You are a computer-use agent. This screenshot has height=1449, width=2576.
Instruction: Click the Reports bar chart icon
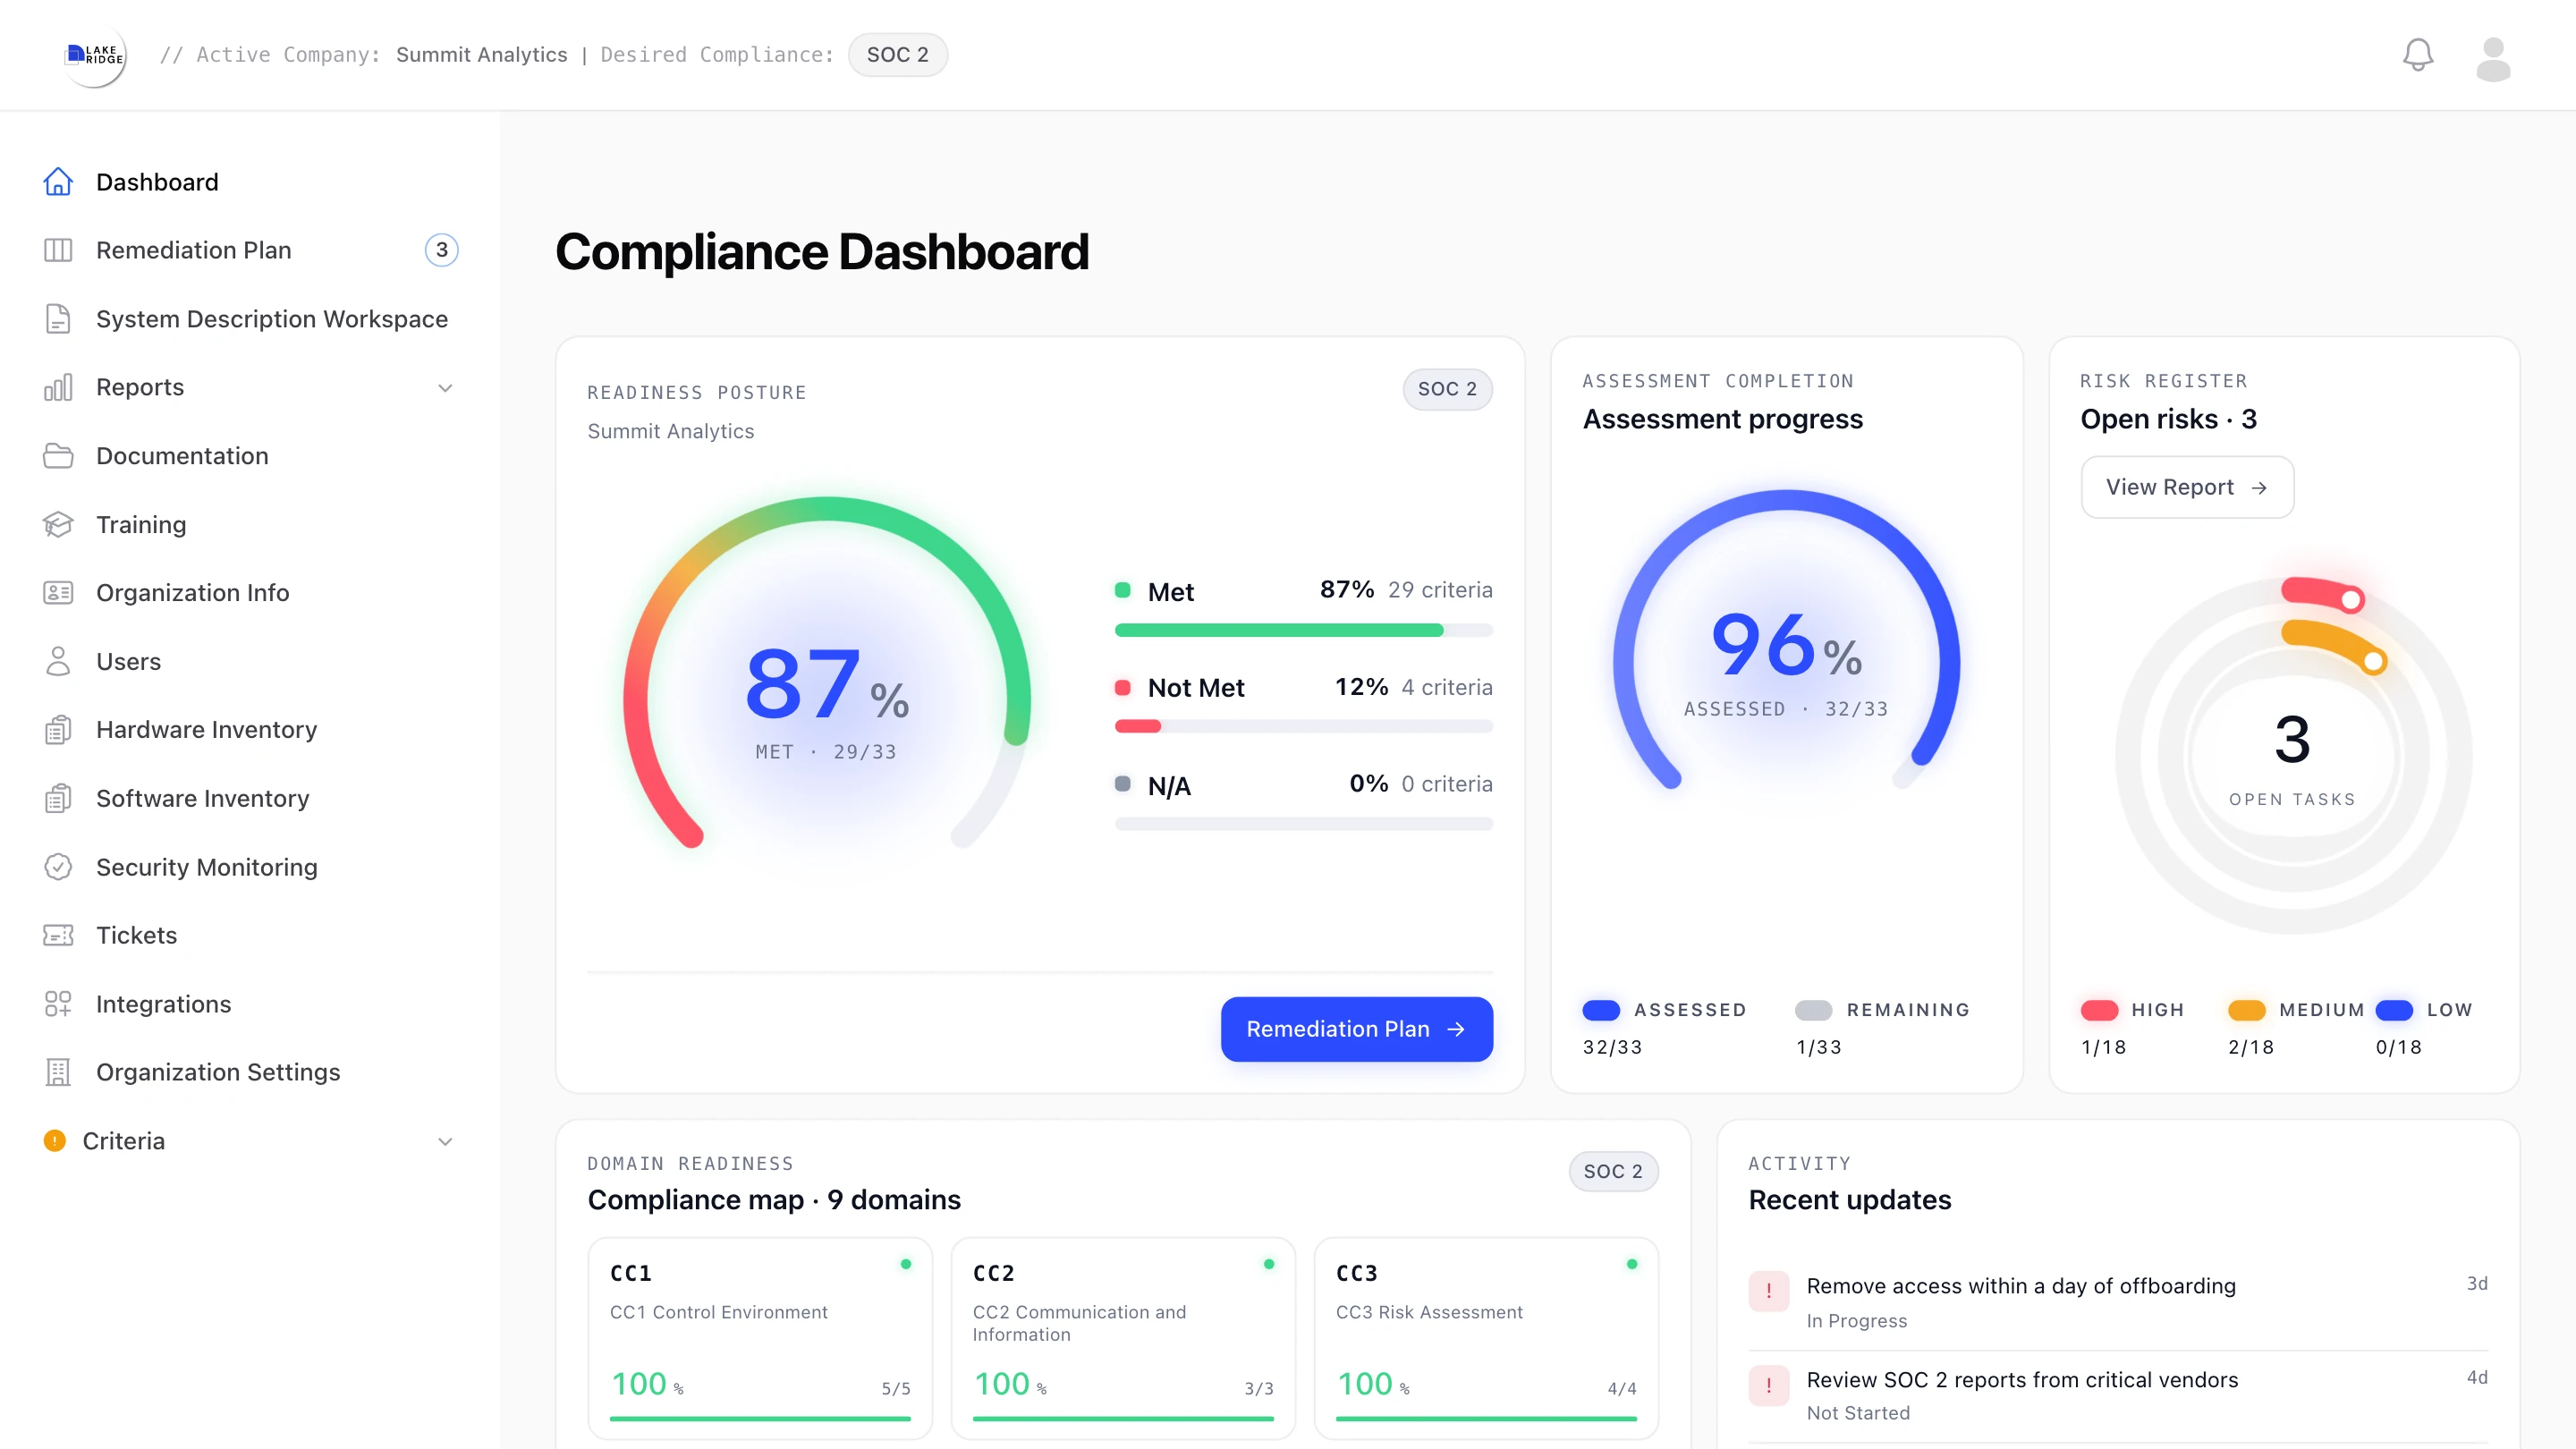click(58, 388)
